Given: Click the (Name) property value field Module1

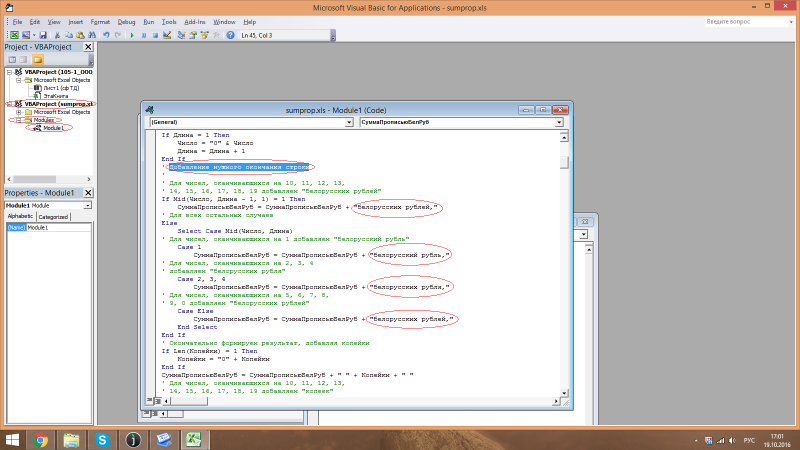Looking at the screenshot, I should (59, 228).
